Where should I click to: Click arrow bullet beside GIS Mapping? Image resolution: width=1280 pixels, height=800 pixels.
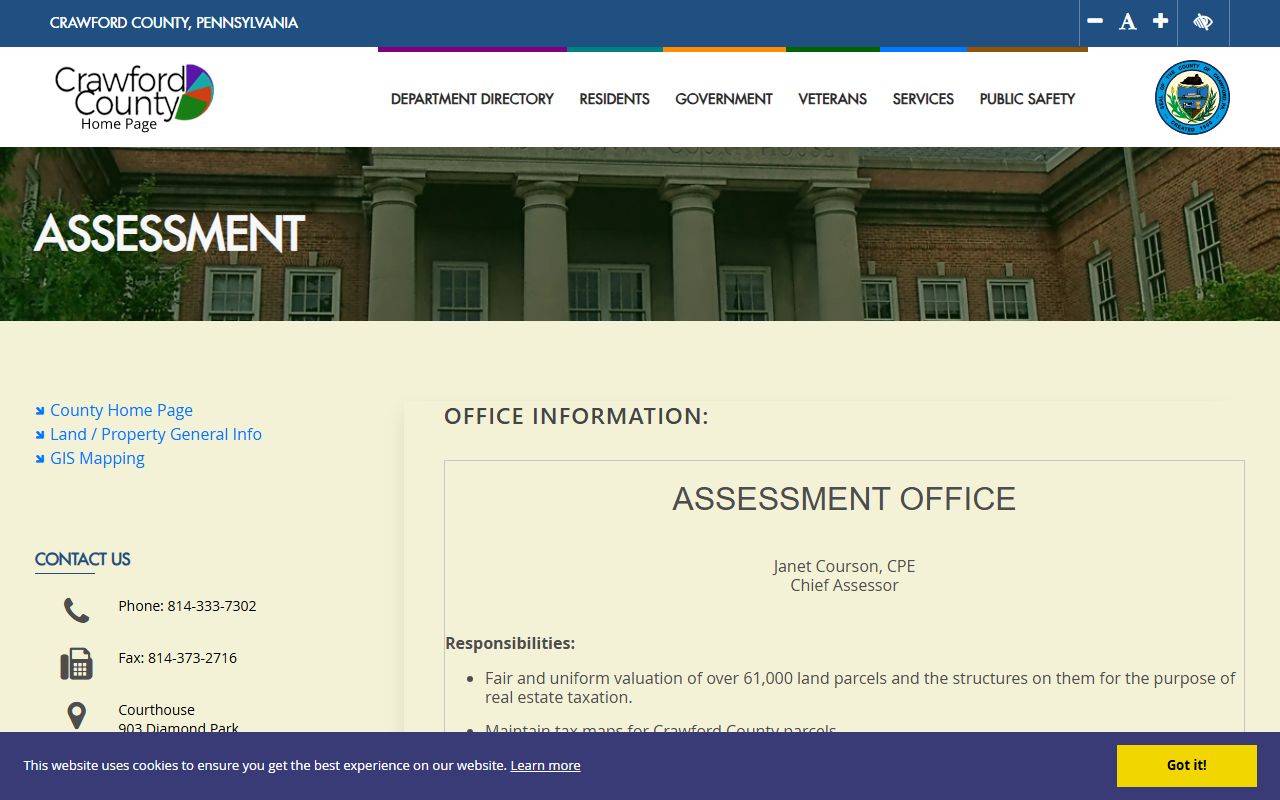click(x=40, y=458)
